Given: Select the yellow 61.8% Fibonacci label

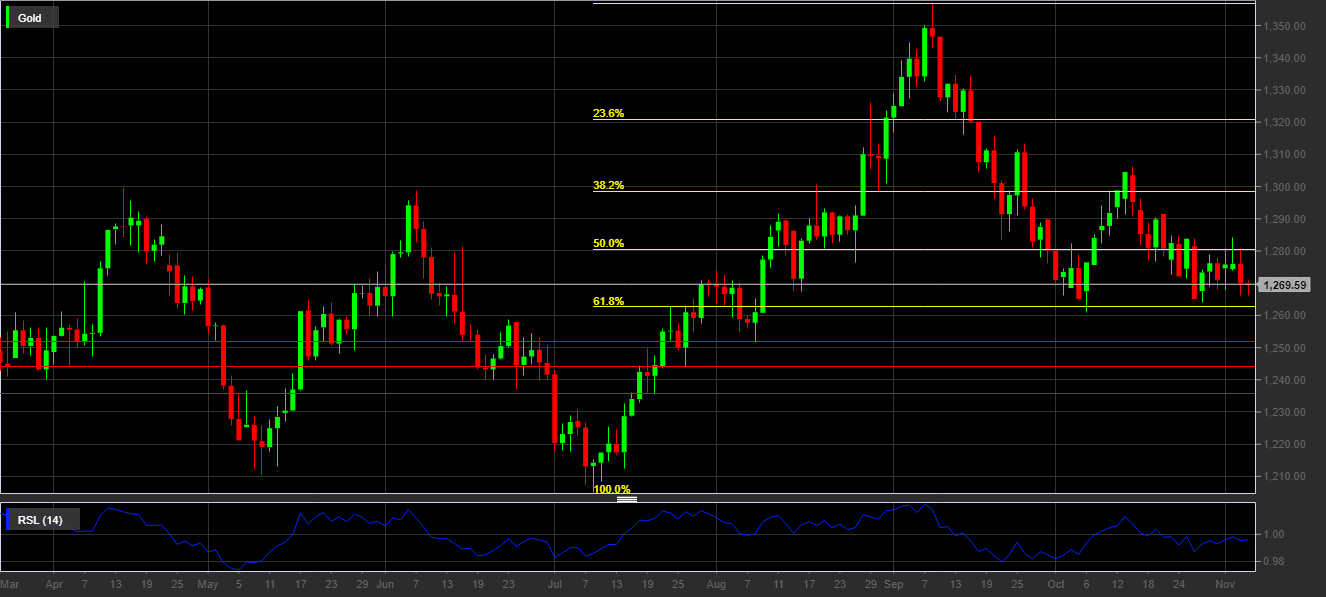Looking at the screenshot, I should [x=608, y=301].
